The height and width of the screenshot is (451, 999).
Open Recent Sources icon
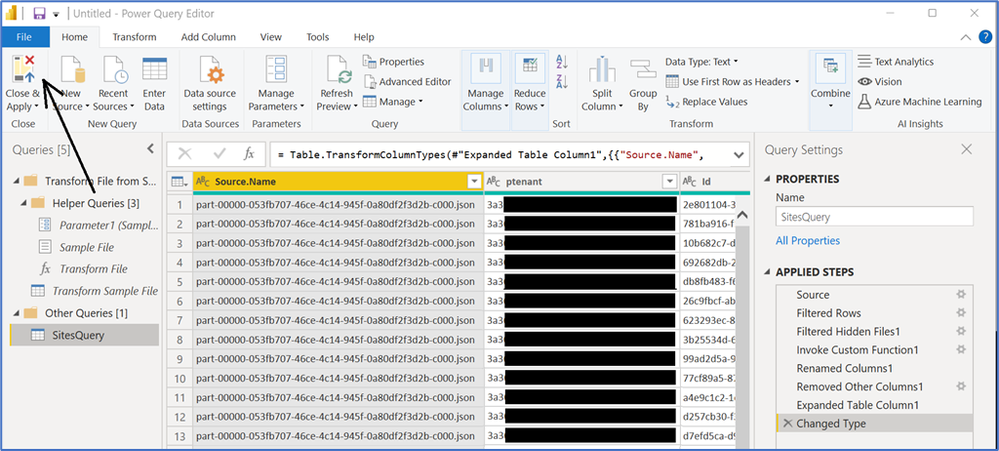coord(115,69)
